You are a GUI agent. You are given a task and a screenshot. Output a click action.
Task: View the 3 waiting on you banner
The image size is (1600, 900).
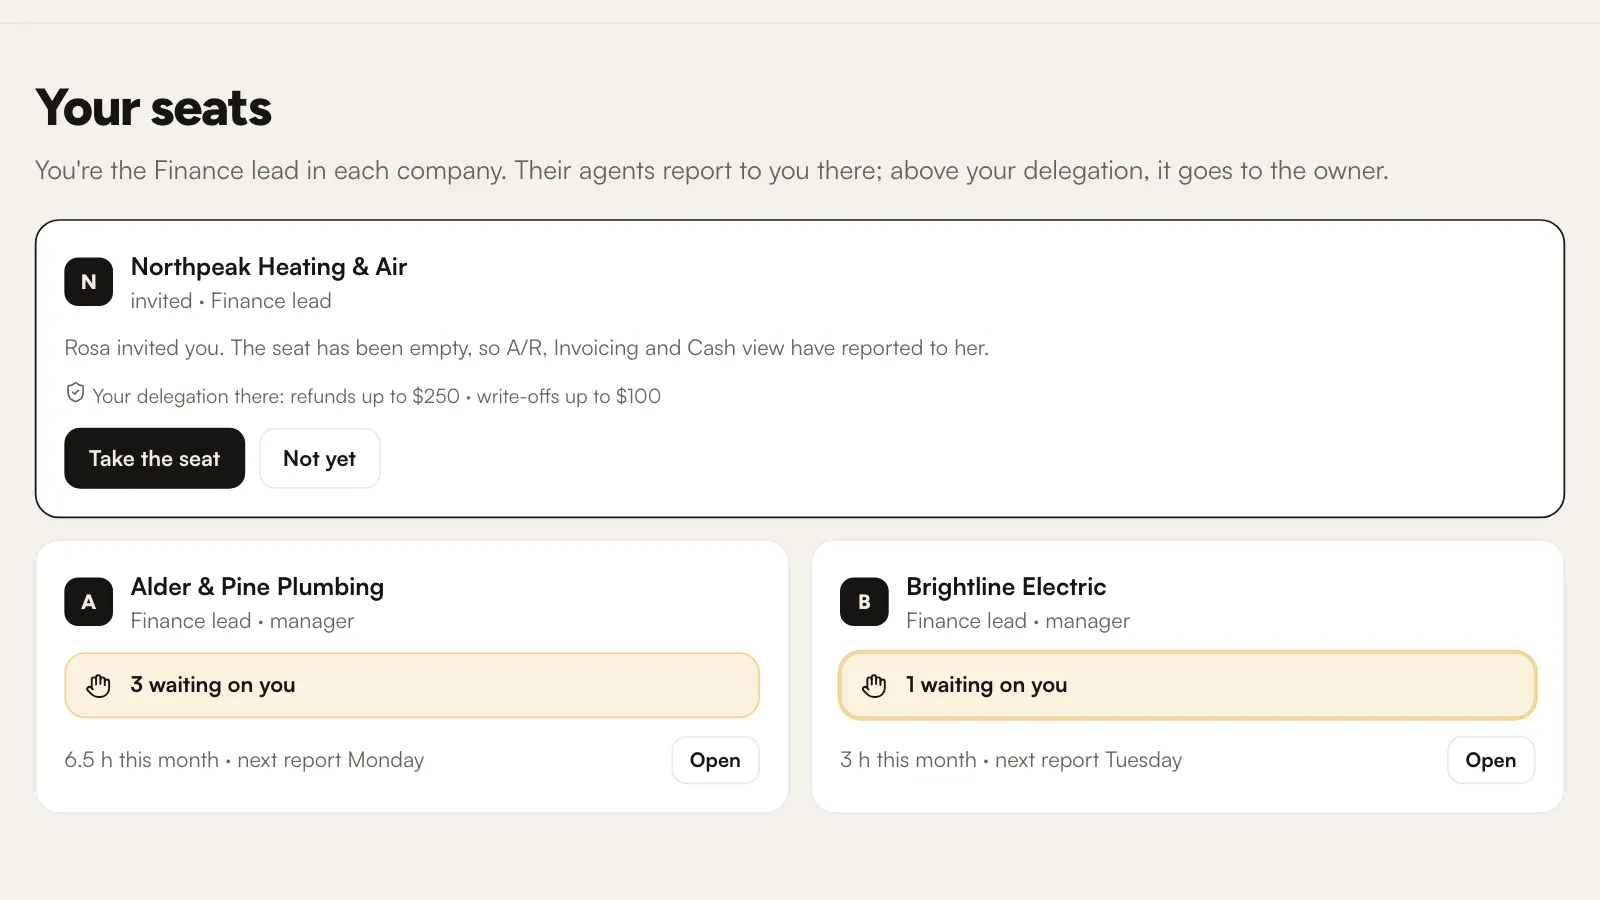[412, 685]
